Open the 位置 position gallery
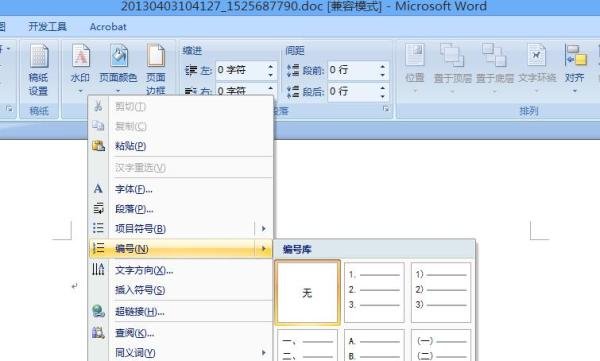600x361 pixels. coord(415,68)
